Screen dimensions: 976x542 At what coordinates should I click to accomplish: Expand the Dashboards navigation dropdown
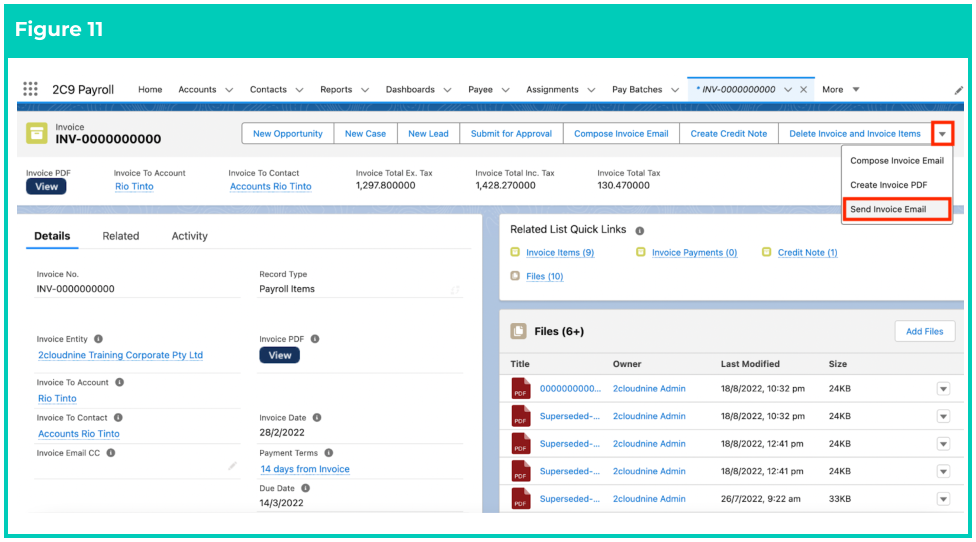click(447, 90)
